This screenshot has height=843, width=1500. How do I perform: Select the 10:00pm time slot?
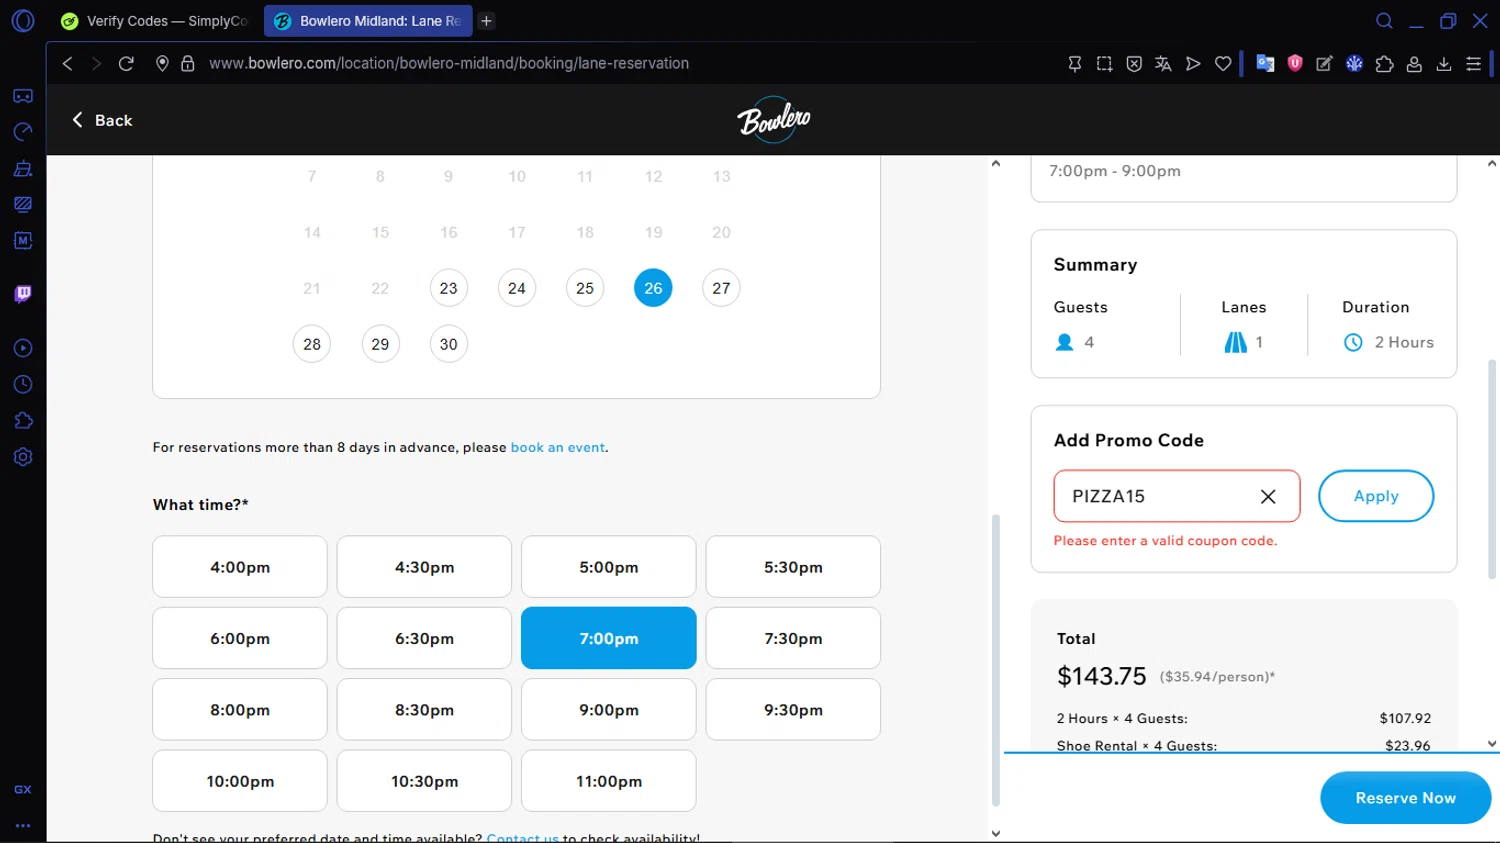click(240, 781)
